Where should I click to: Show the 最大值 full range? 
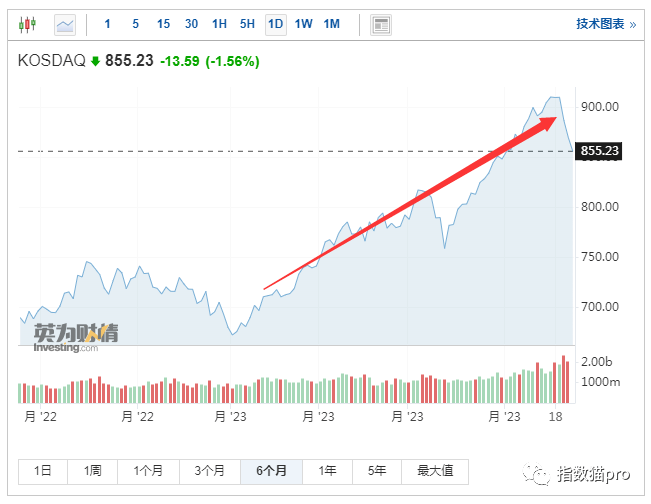click(x=435, y=470)
